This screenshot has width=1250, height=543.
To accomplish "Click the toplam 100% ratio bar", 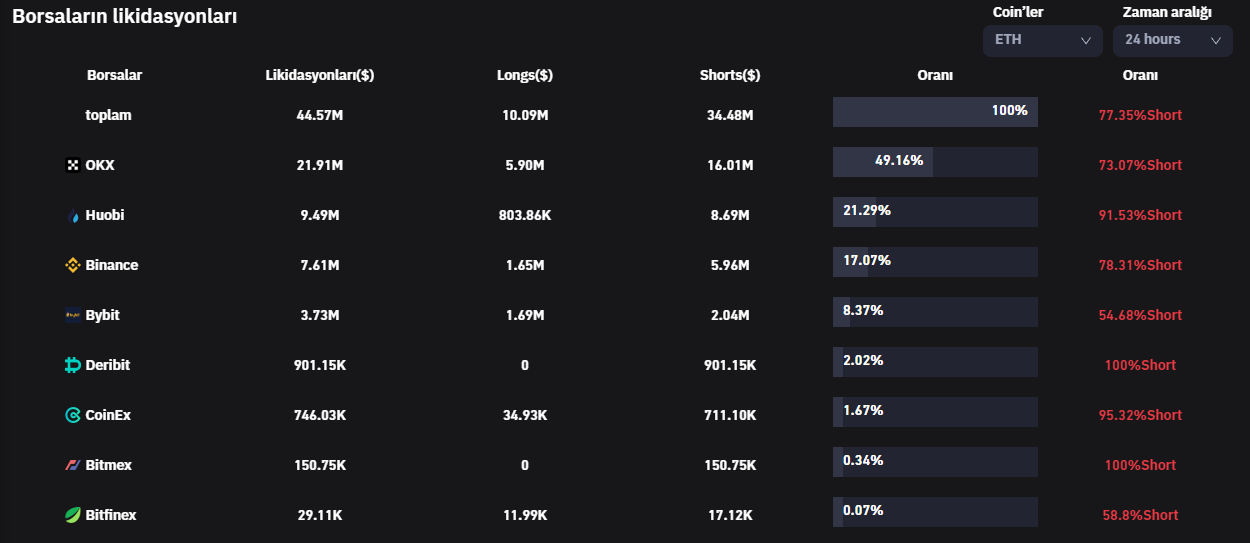I will point(935,112).
